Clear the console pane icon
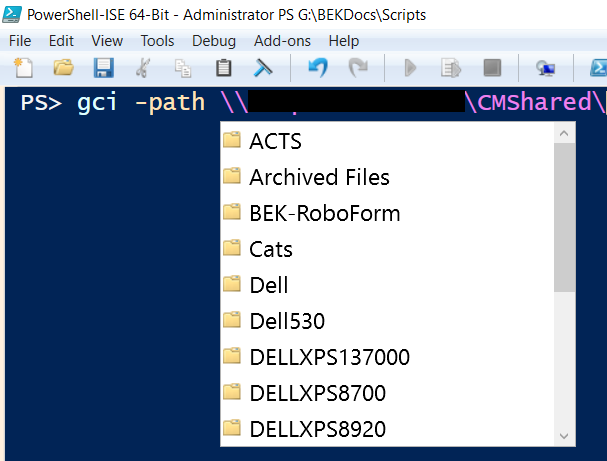607x461 pixels. (x=264, y=68)
